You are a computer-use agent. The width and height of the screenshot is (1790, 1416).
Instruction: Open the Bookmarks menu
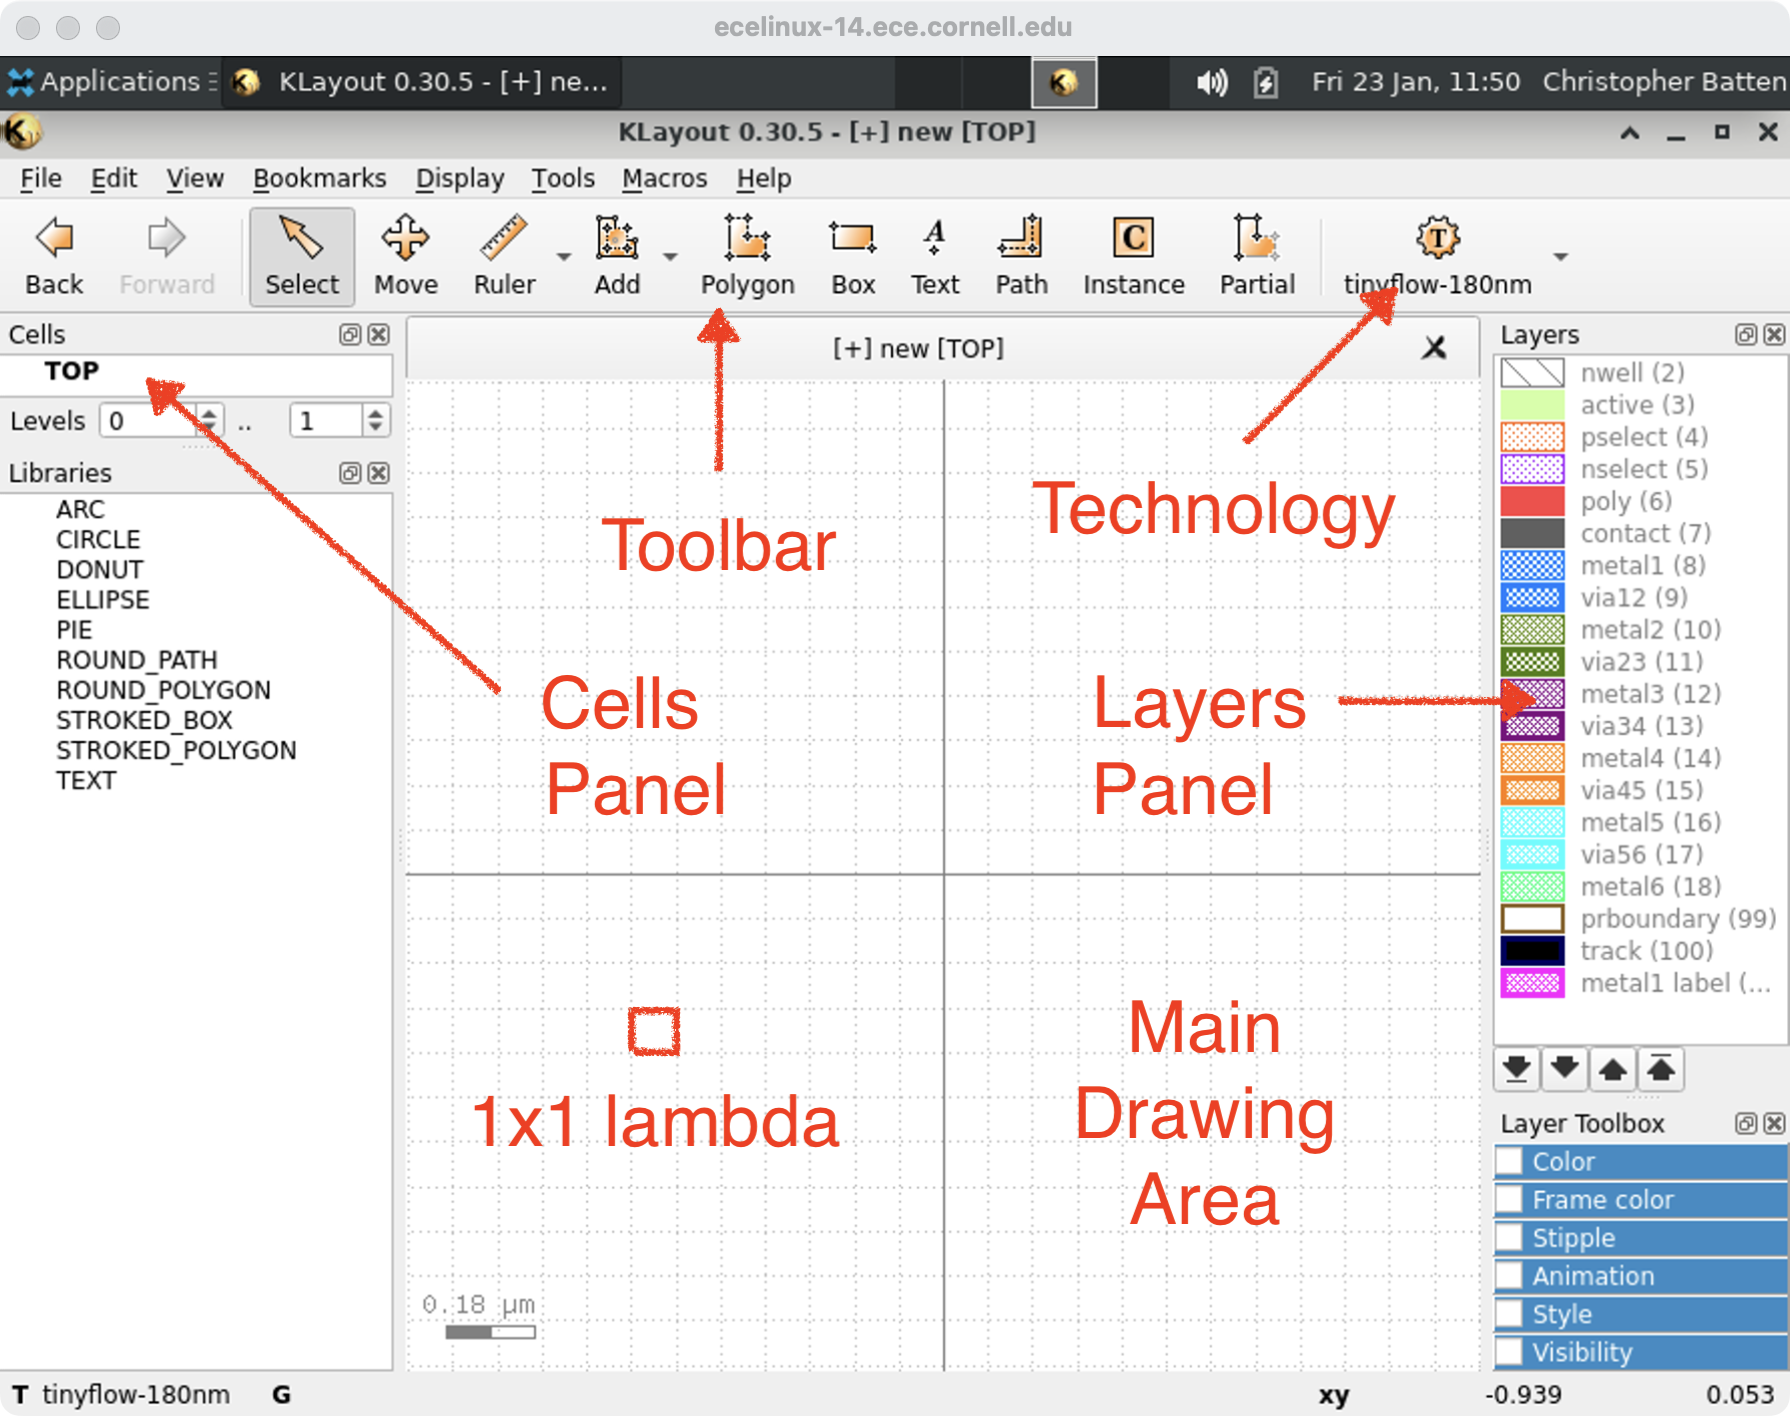coord(319,178)
